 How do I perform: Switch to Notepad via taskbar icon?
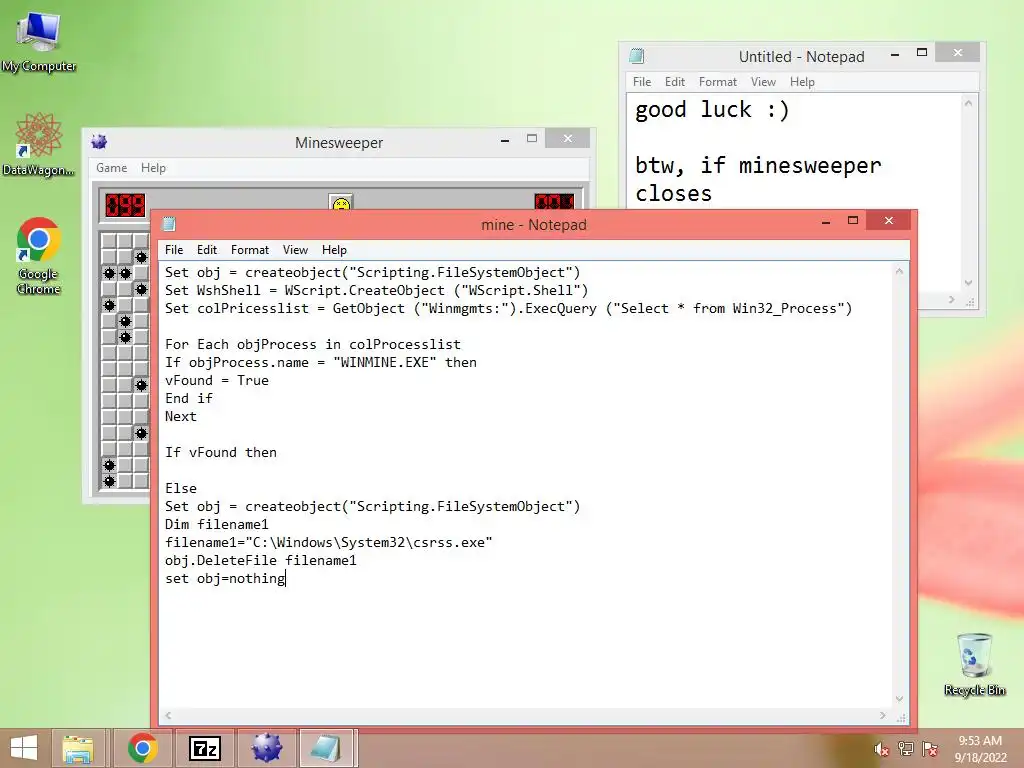pos(327,748)
